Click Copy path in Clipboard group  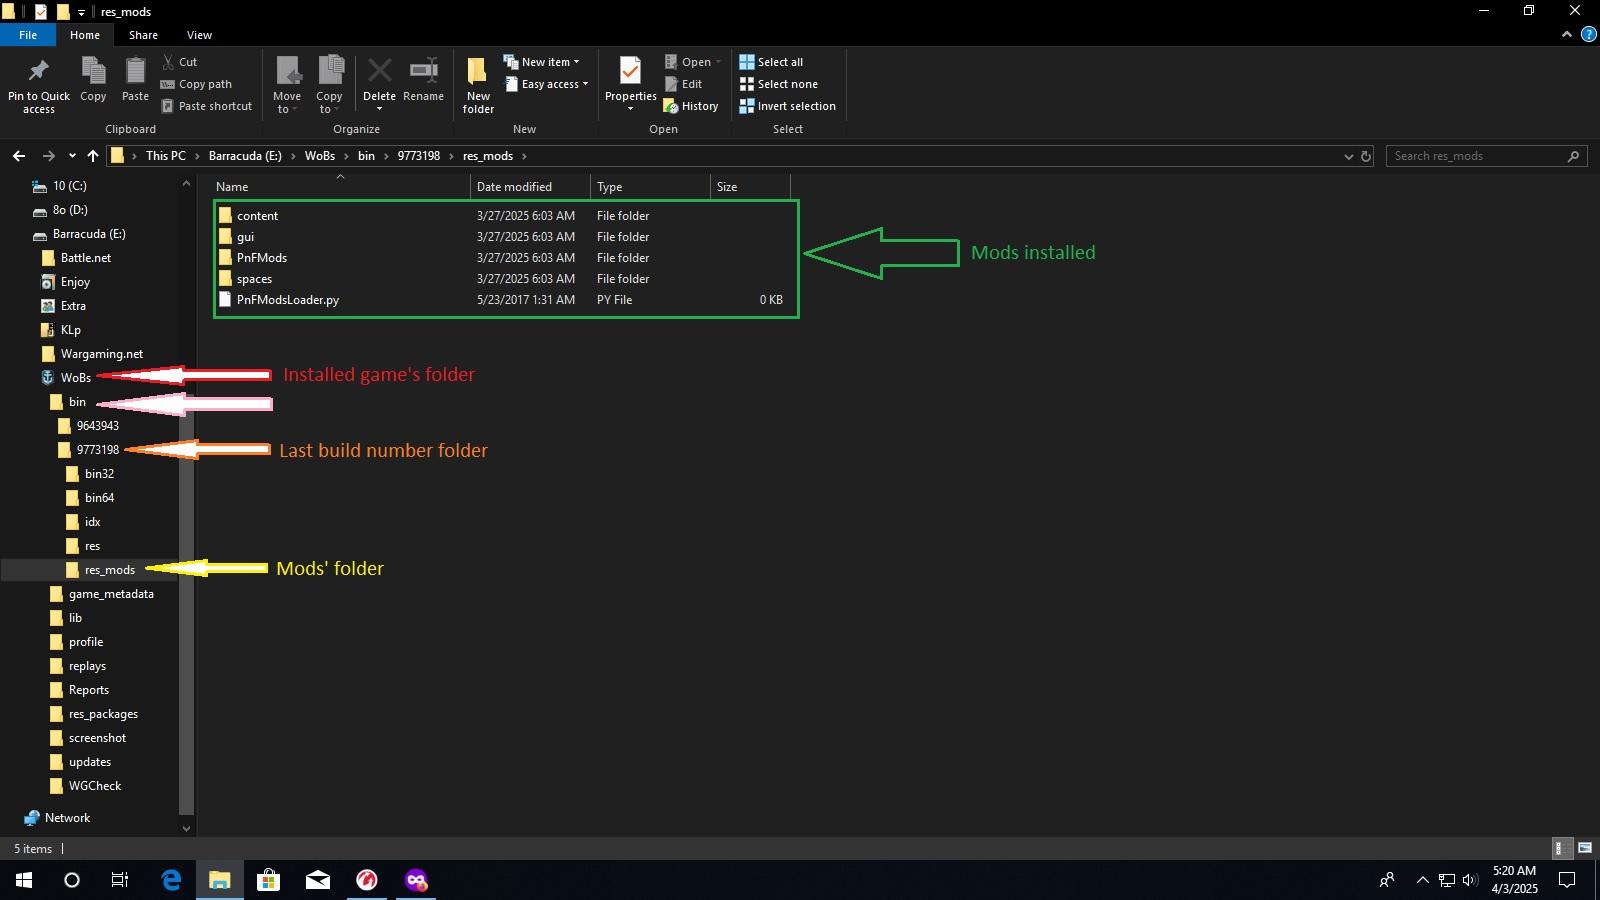(196, 84)
